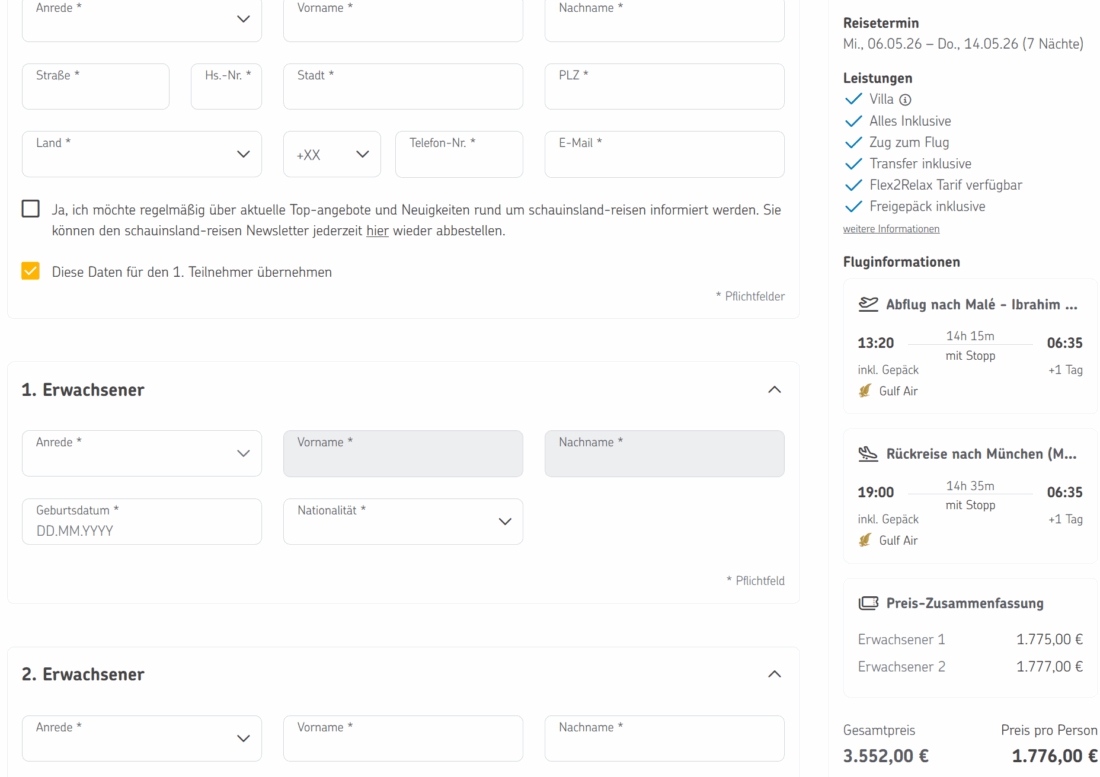The width and height of the screenshot is (1100, 777).
Task: Click the checkmark icon next to Alles Inklusive
Action: click(x=853, y=121)
